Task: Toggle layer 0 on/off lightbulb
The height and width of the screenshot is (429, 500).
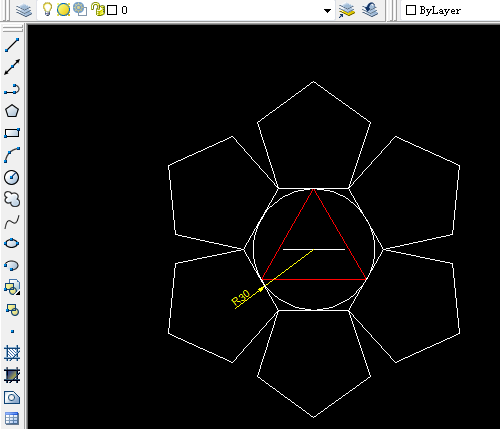Action: click(x=47, y=9)
